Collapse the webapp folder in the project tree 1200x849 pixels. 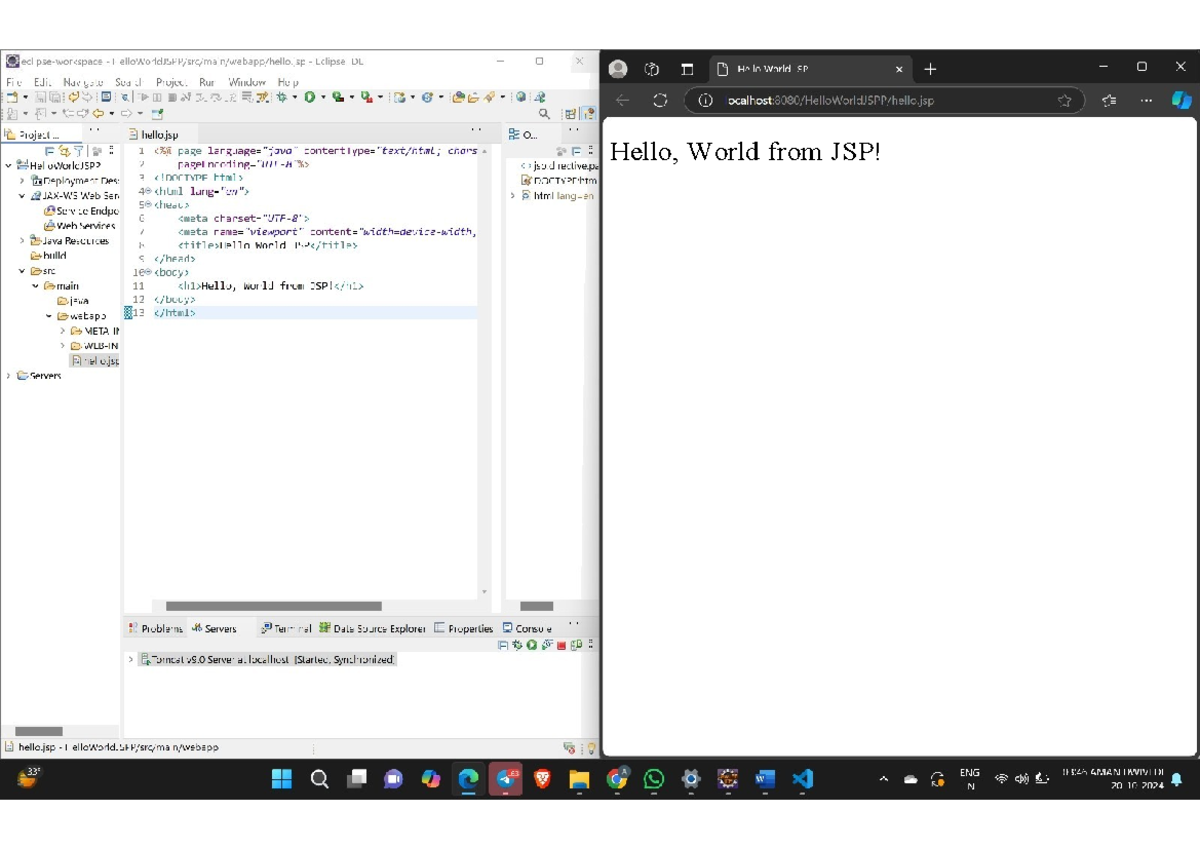[x=48, y=316]
